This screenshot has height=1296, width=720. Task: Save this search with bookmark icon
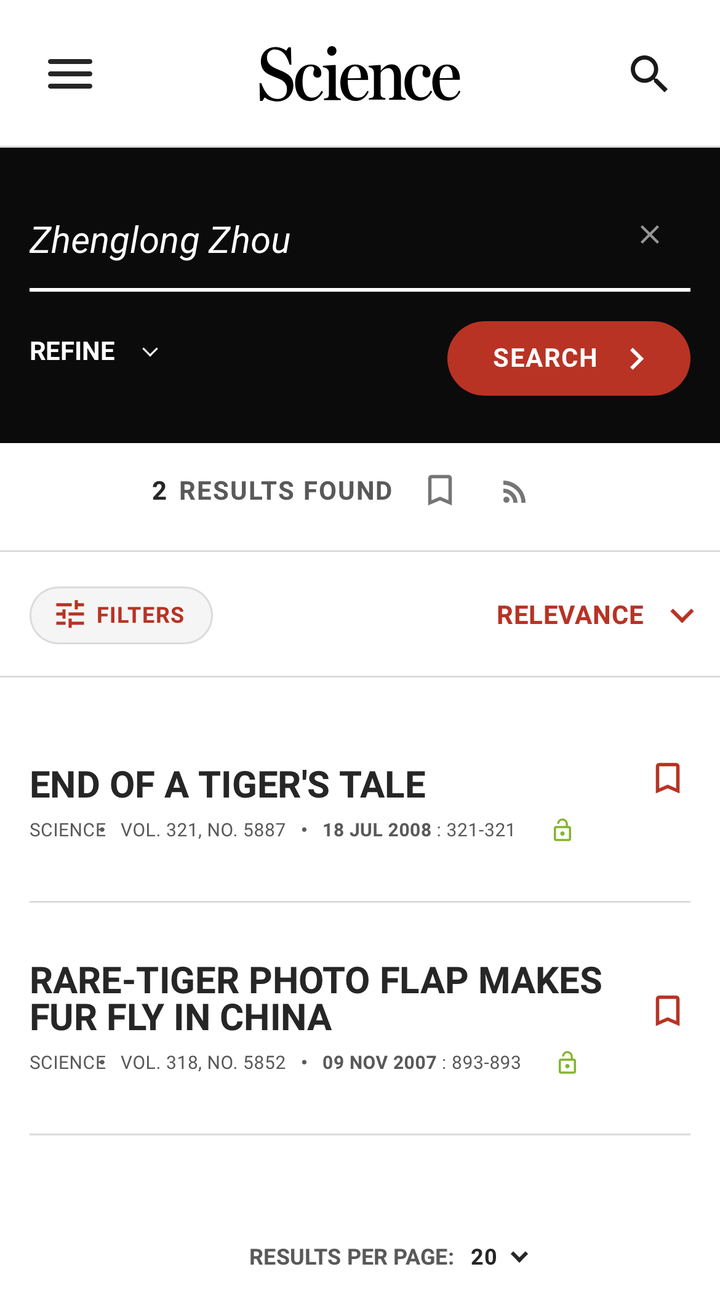click(x=440, y=490)
